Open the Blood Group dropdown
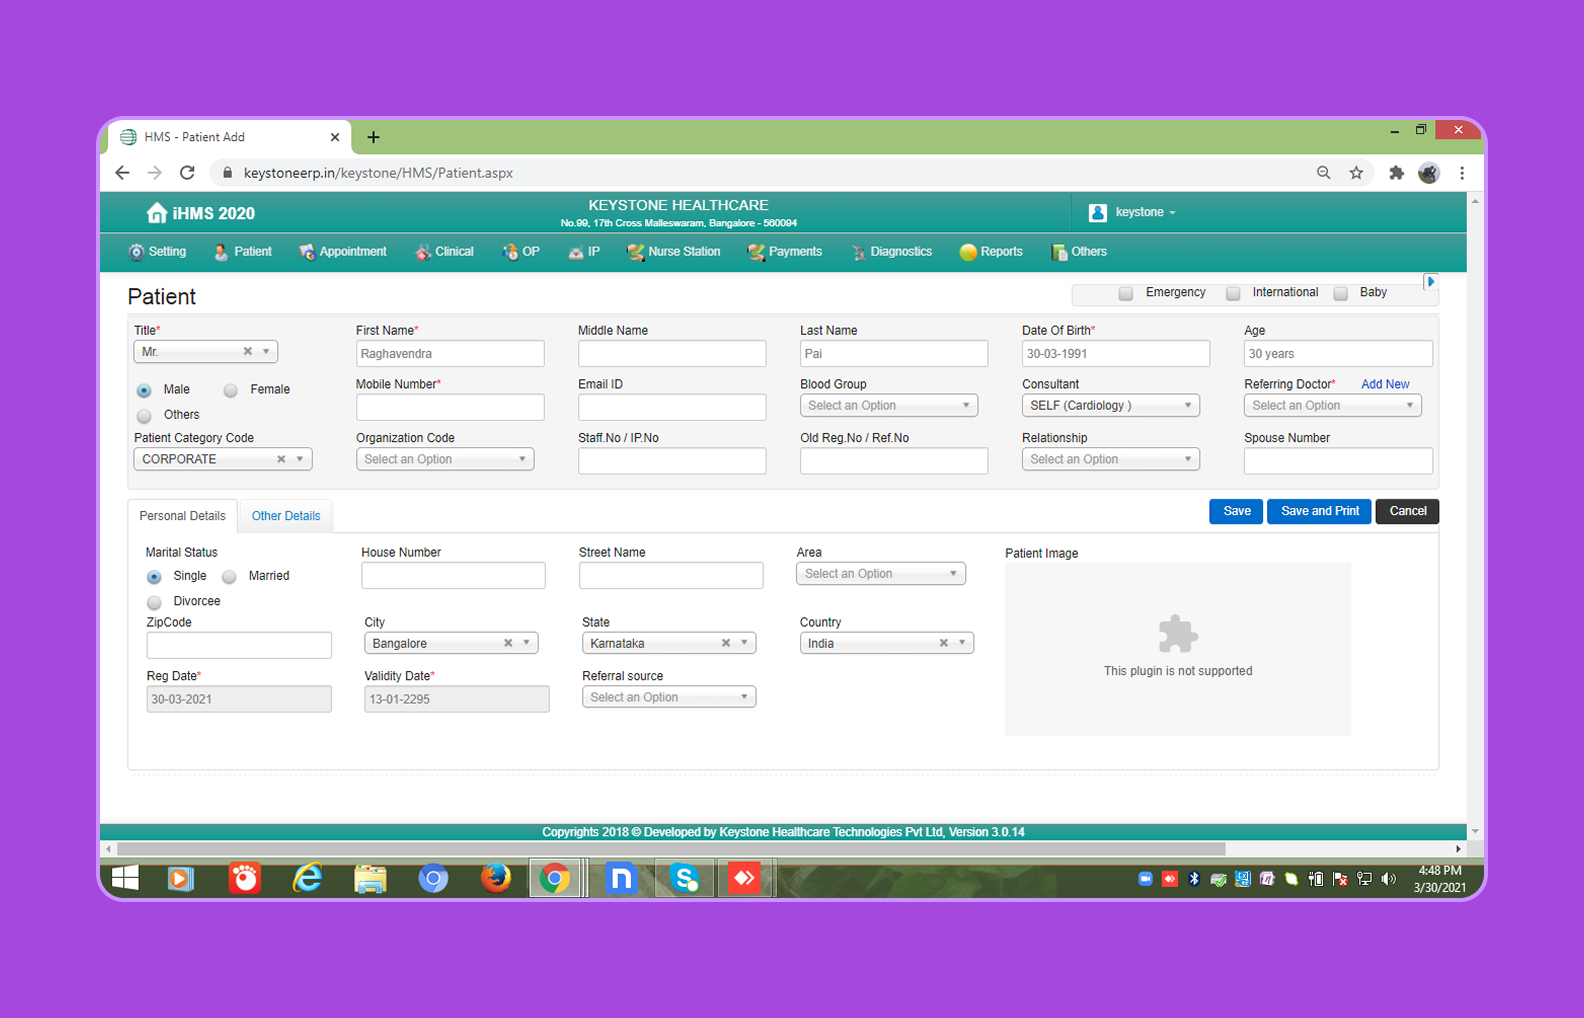 click(x=888, y=405)
